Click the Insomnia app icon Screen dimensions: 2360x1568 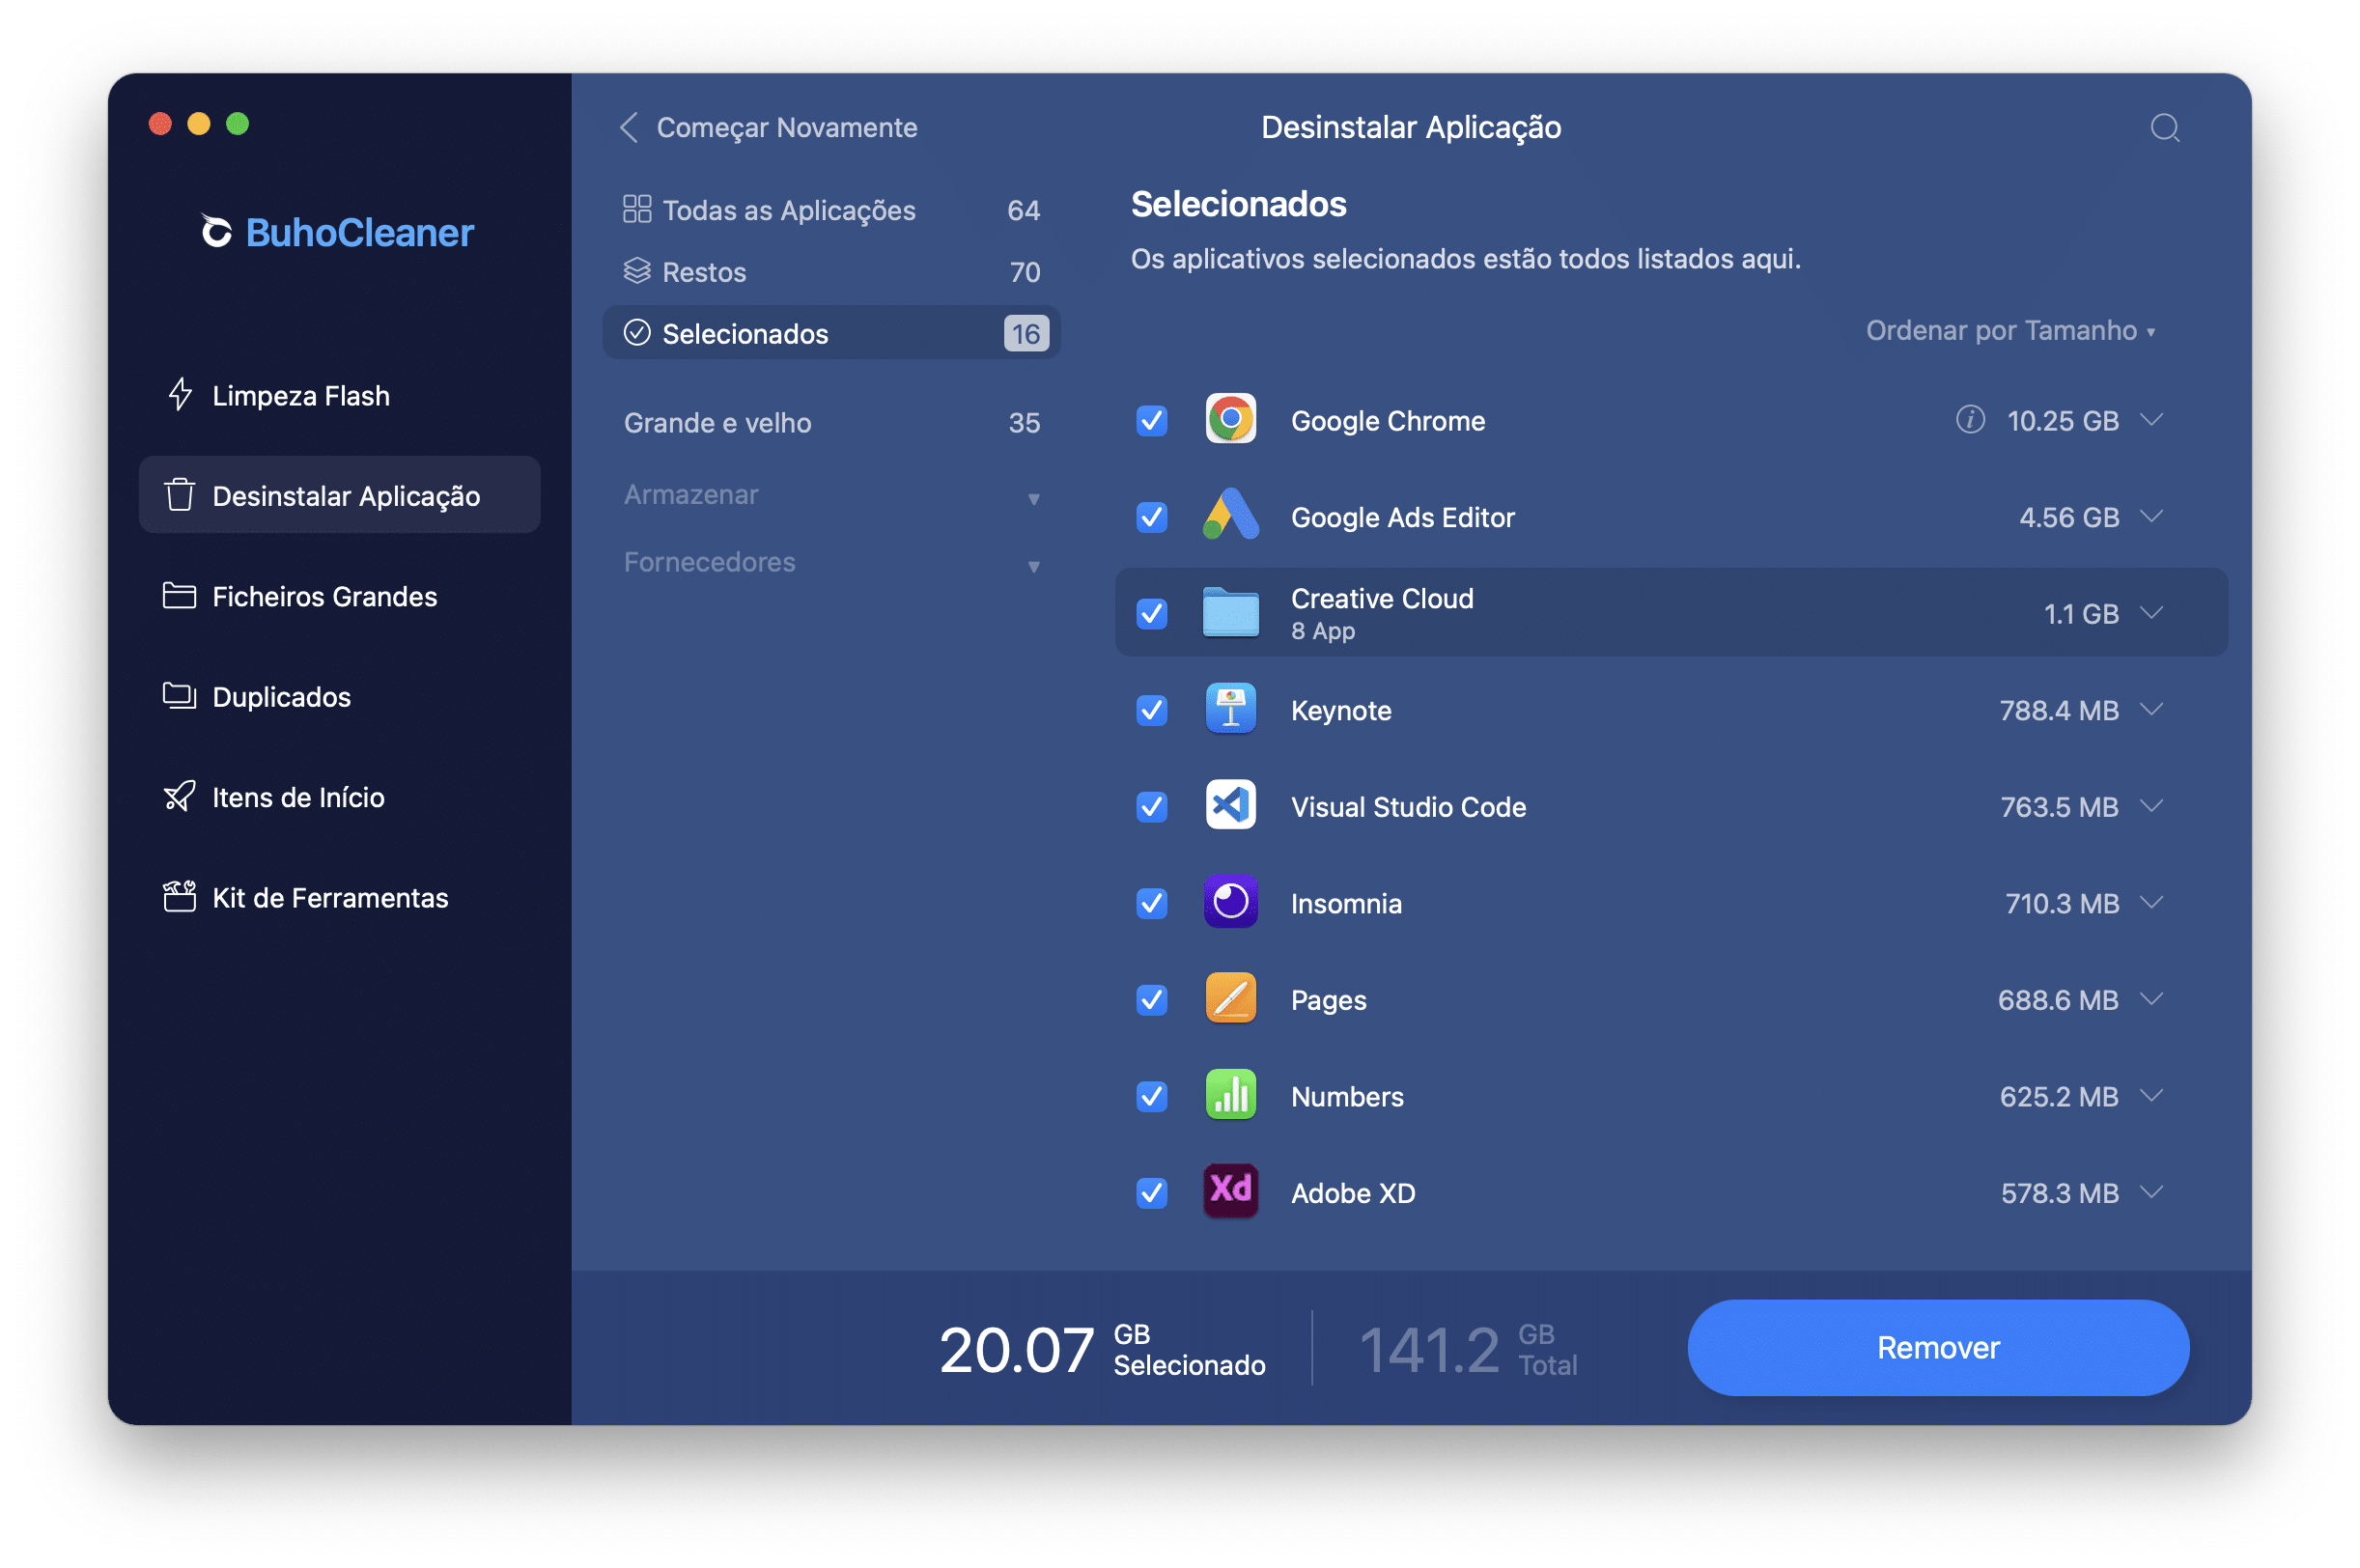click(x=1230, y=902)
